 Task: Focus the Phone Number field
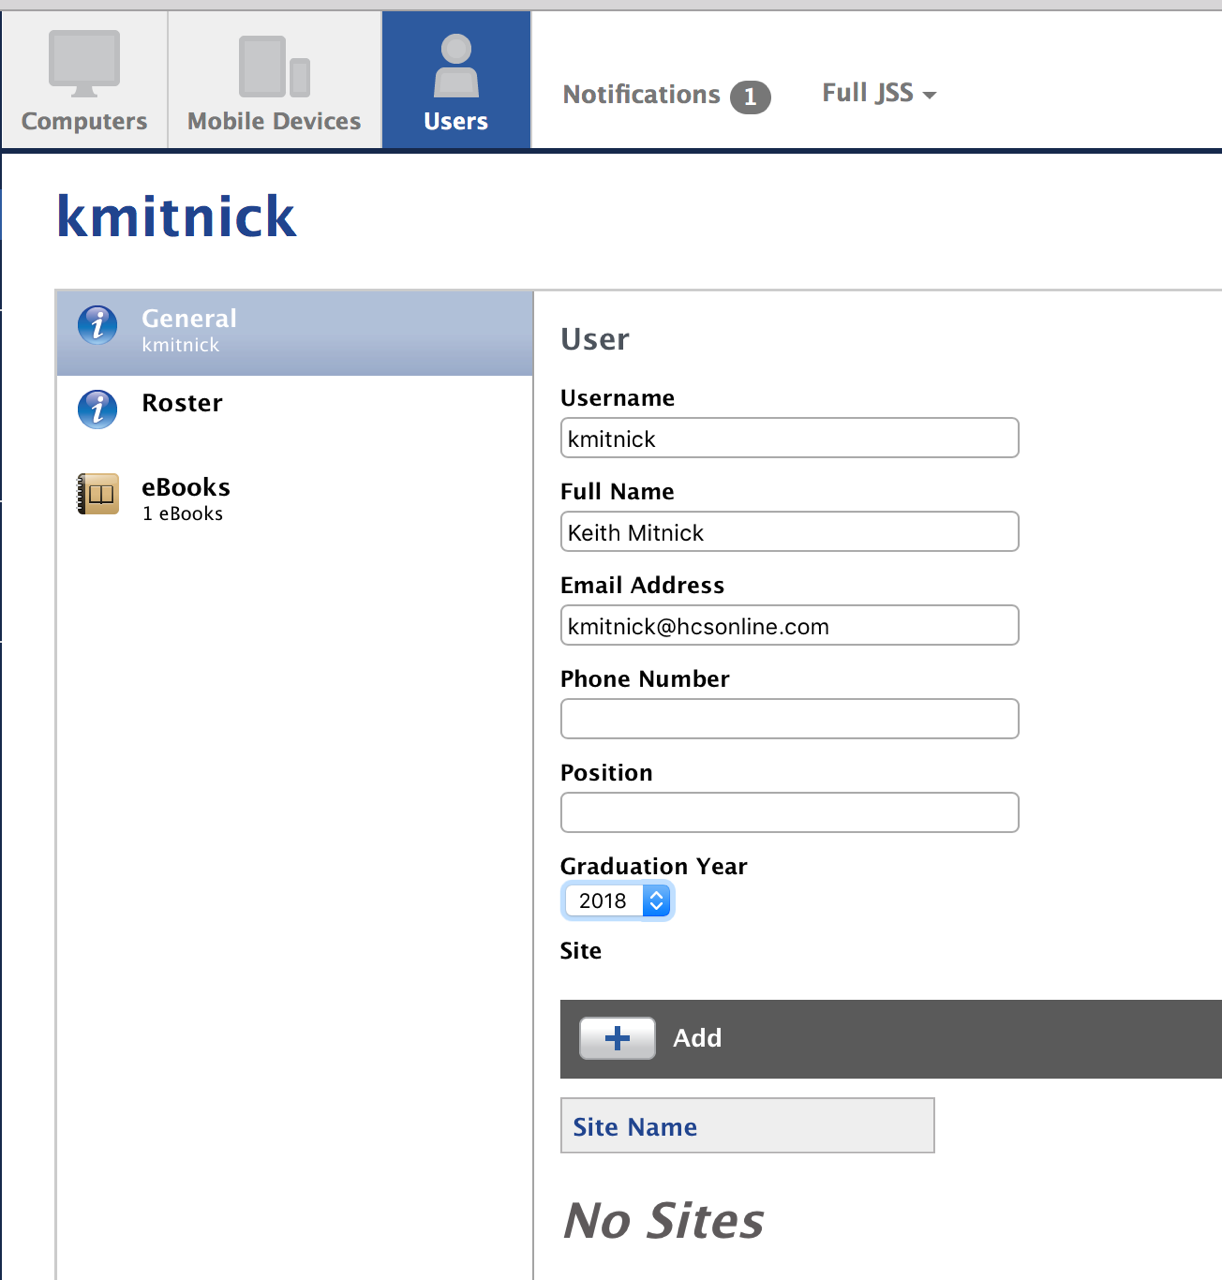789,719
